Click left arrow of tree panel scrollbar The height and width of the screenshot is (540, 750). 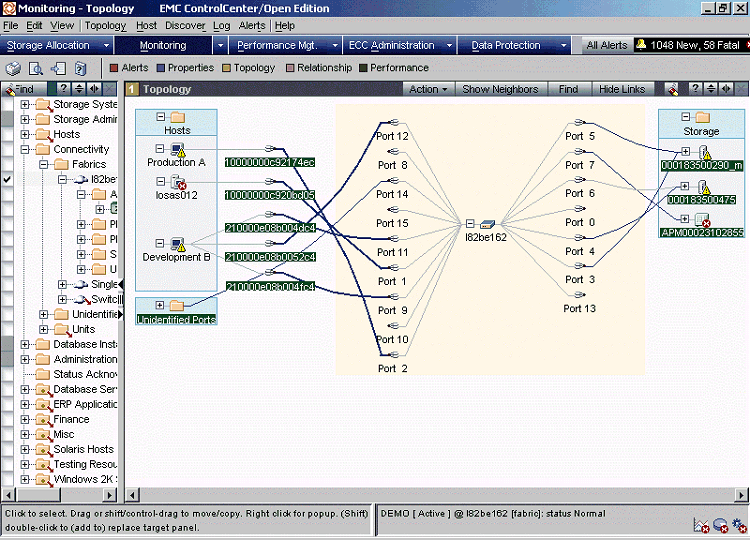pos(8,495)
